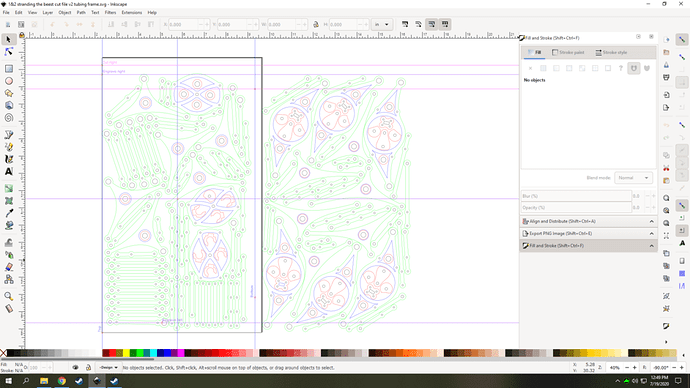Select the color Dropper tool

tap(8, 213)
